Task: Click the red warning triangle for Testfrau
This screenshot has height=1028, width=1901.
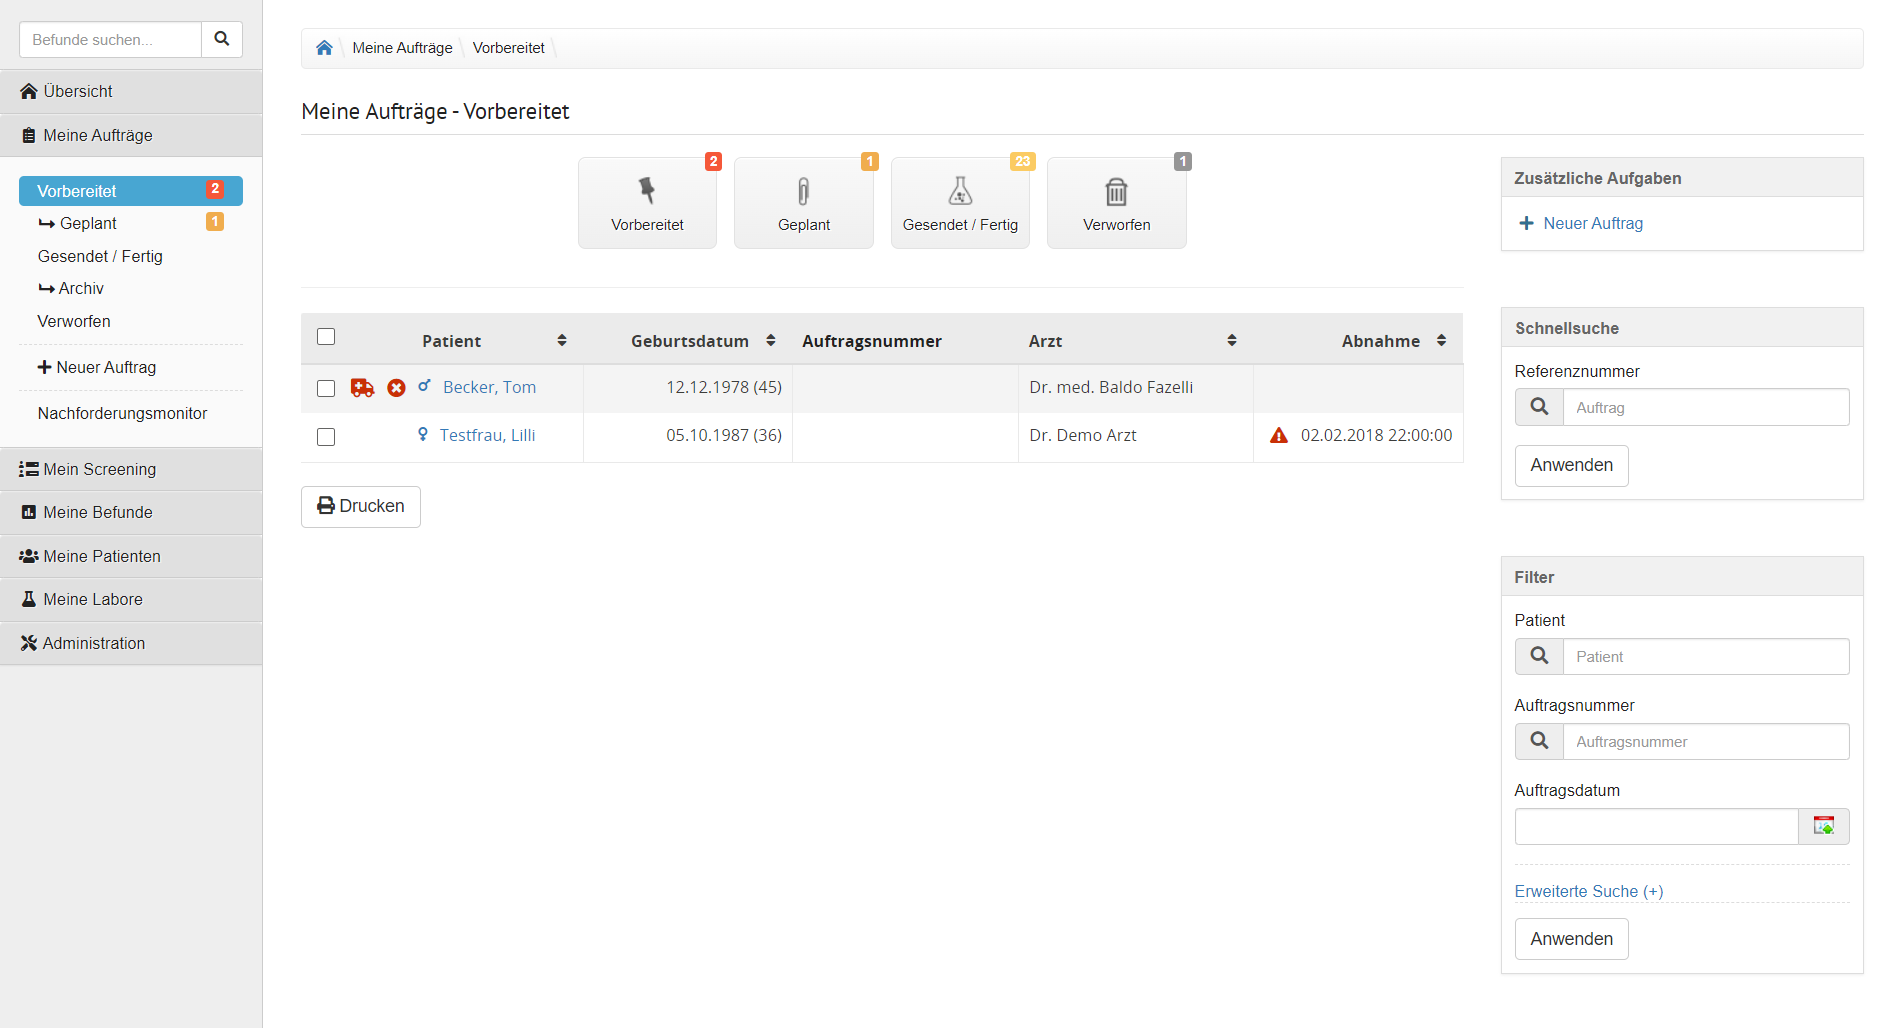Action: tap(1278, 436)
